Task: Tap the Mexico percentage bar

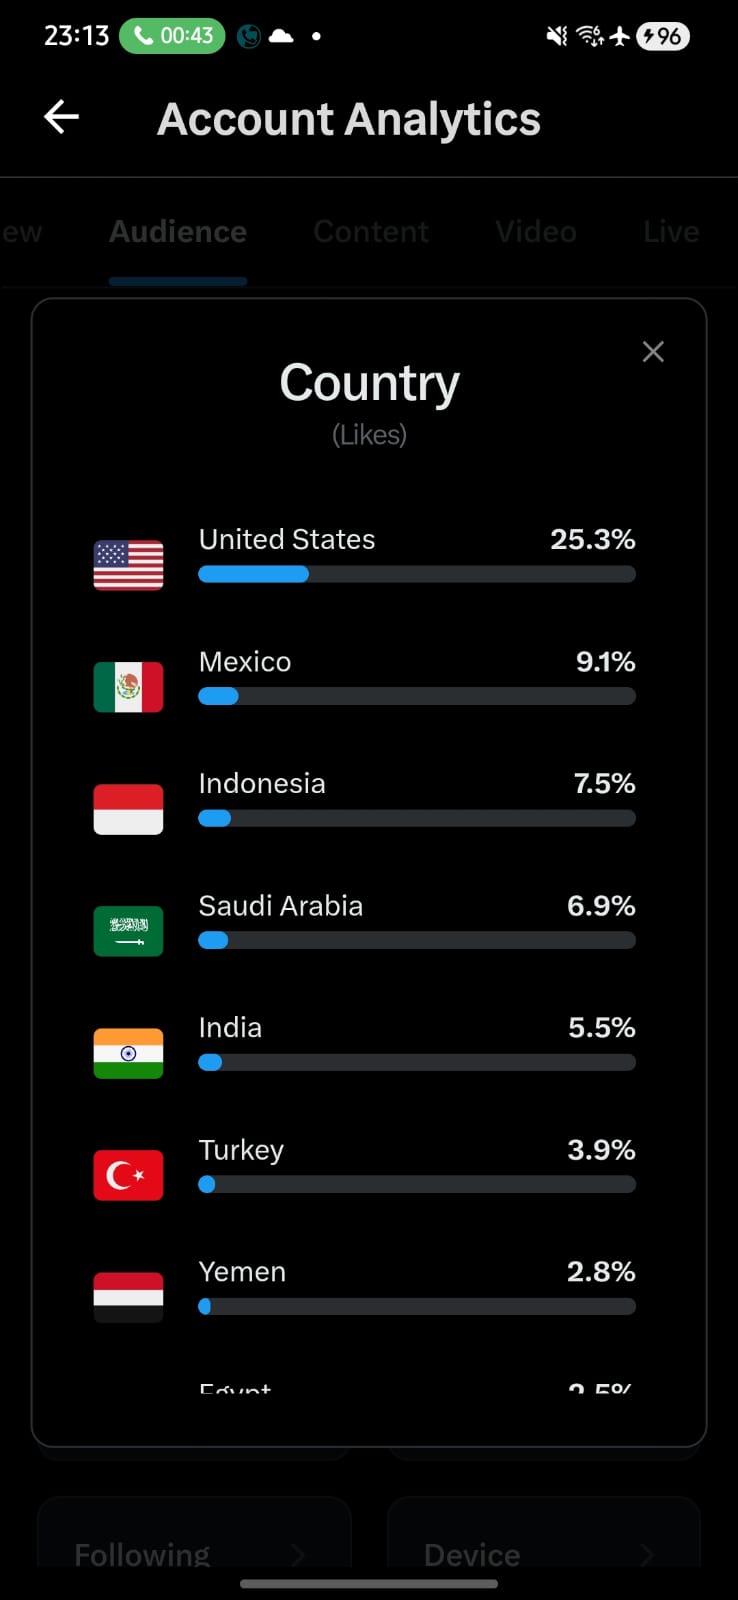Action: 417,696
